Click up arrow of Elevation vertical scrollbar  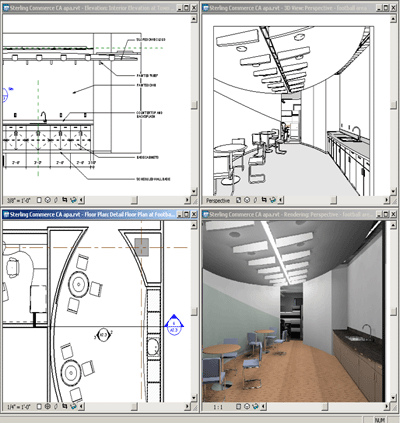194,19
